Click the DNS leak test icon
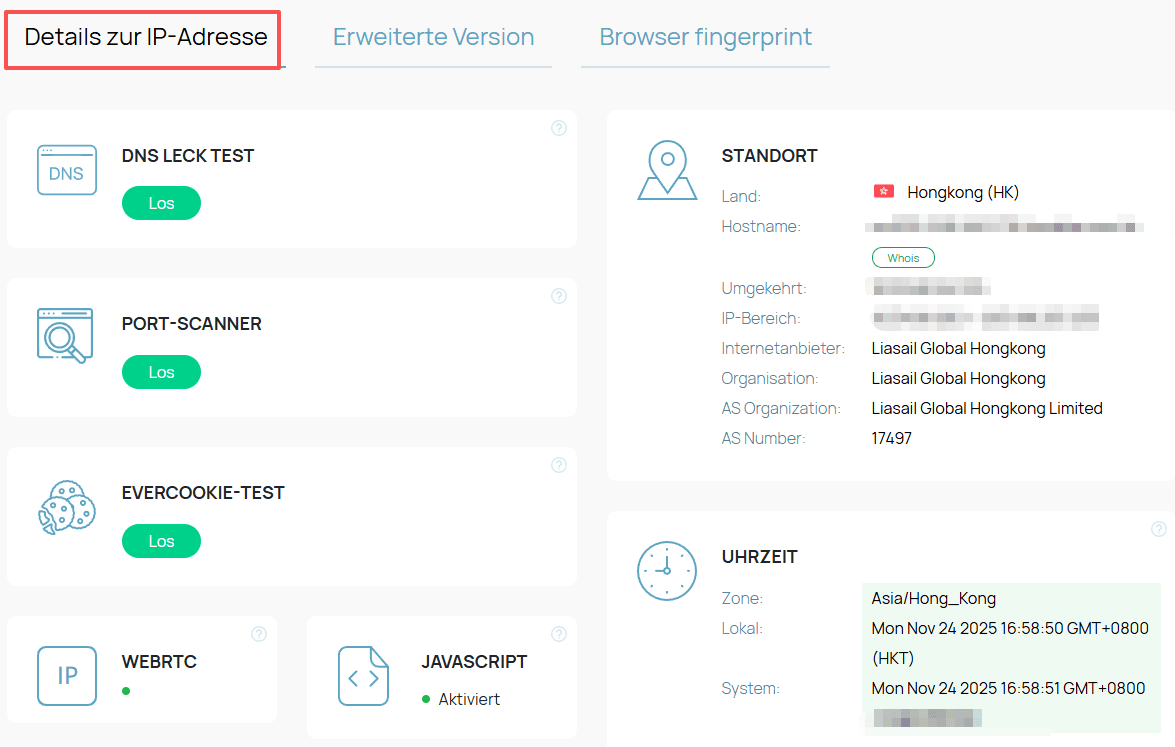The width and height of the screenshot is (1175, 747). coord(67,170)
